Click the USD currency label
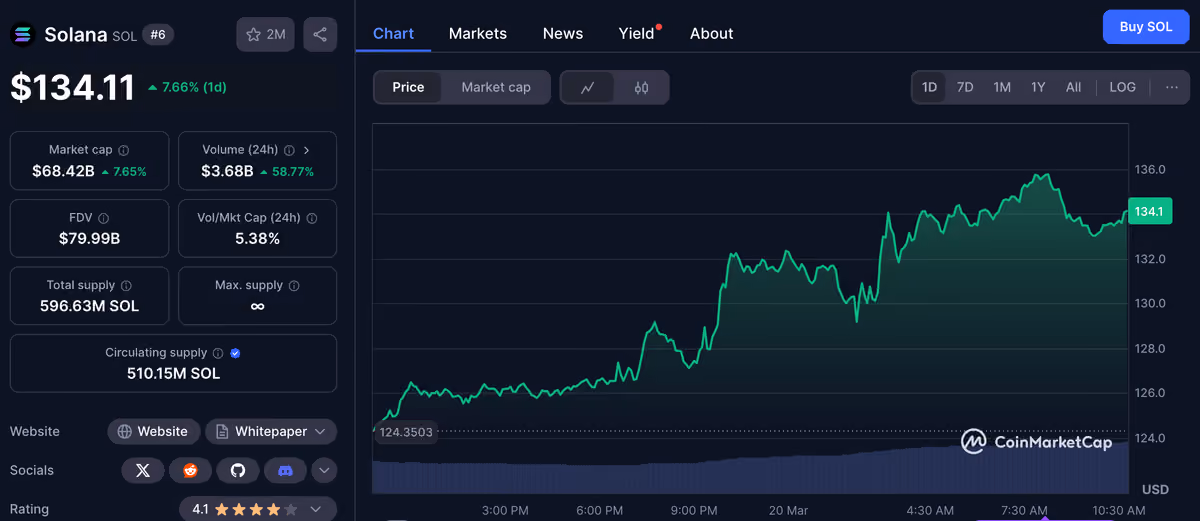This screenshot has height=521, width=1200. pyautogui.click(x=1155, y=489)
